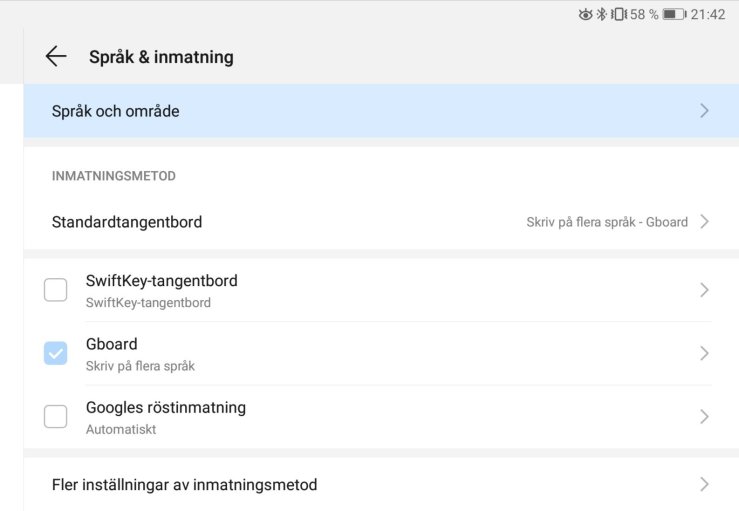Screen dimensions: 739x511
Task: Click the vibrate mode status icon
Action: tap(618, 14)
